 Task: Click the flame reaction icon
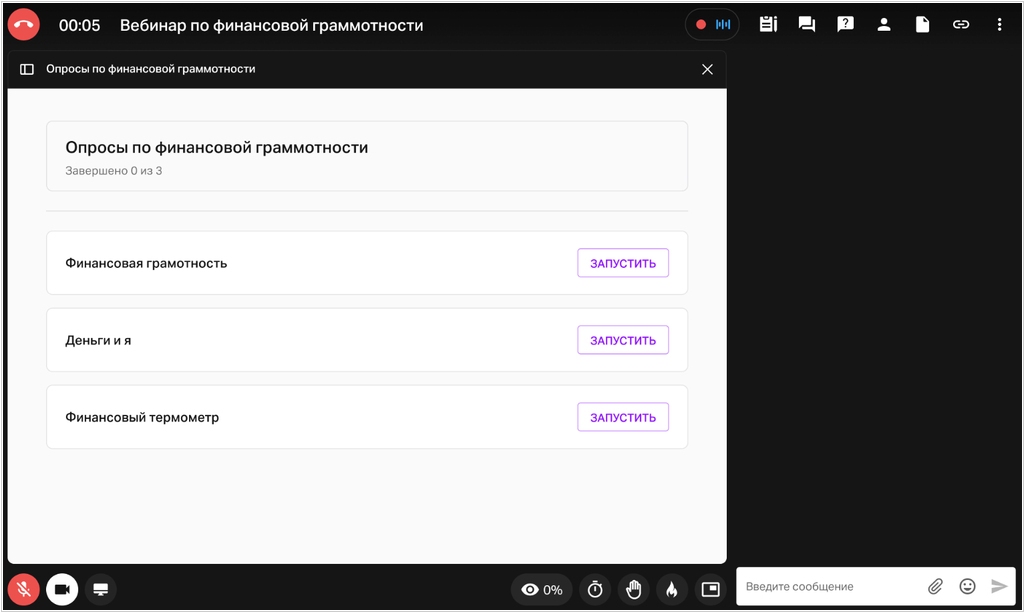[671, 590]
